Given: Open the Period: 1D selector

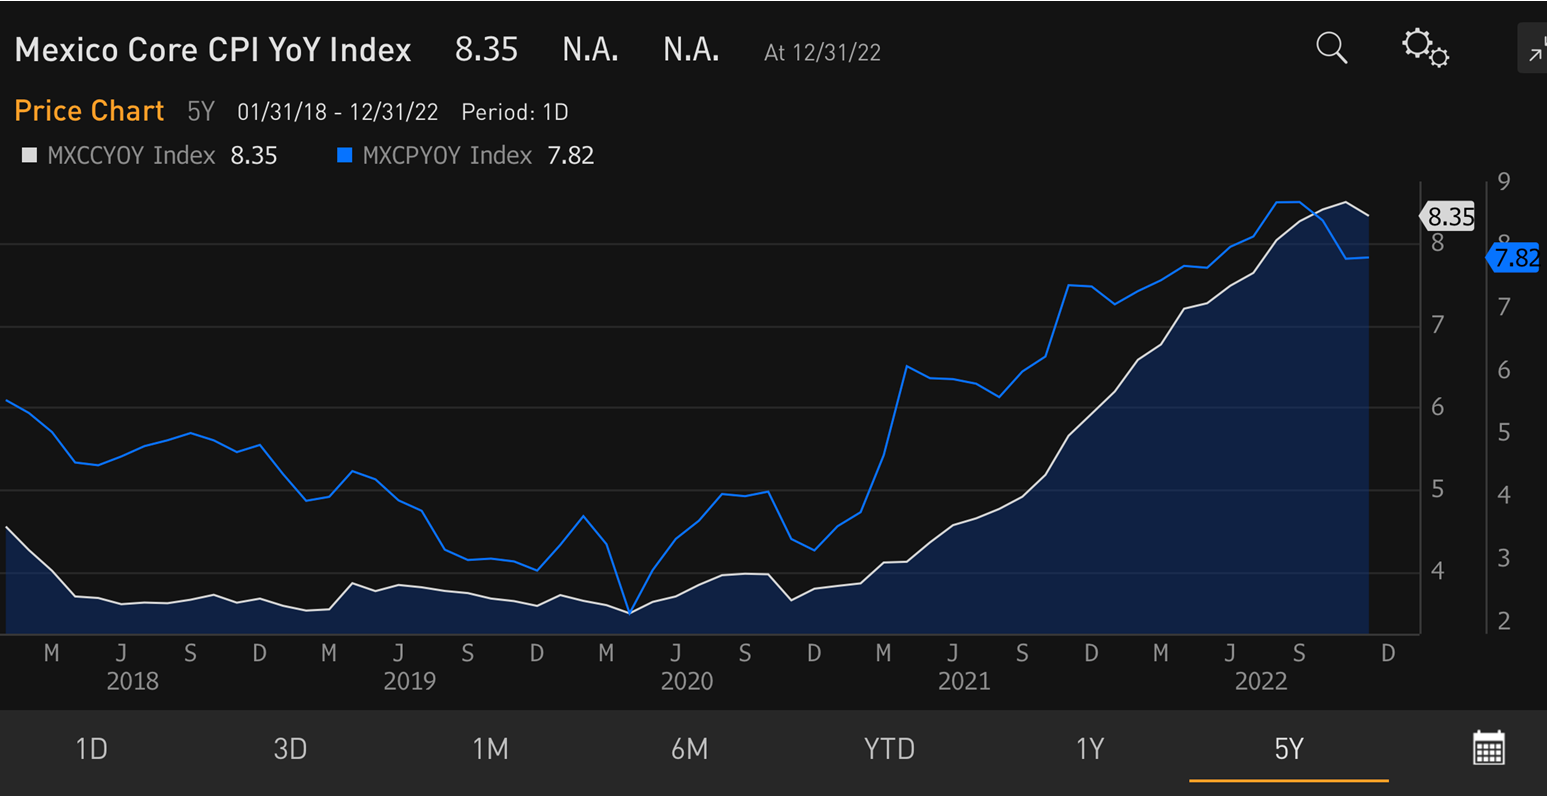Looking at the screenshot, I should (x=514, y=112).
